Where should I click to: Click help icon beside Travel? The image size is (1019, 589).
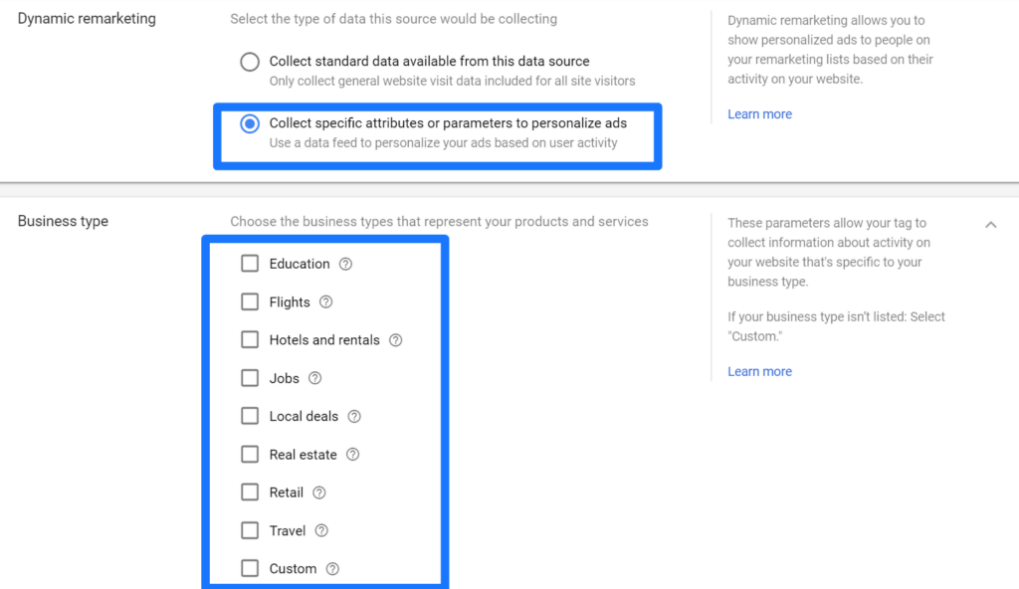[321, 530]
